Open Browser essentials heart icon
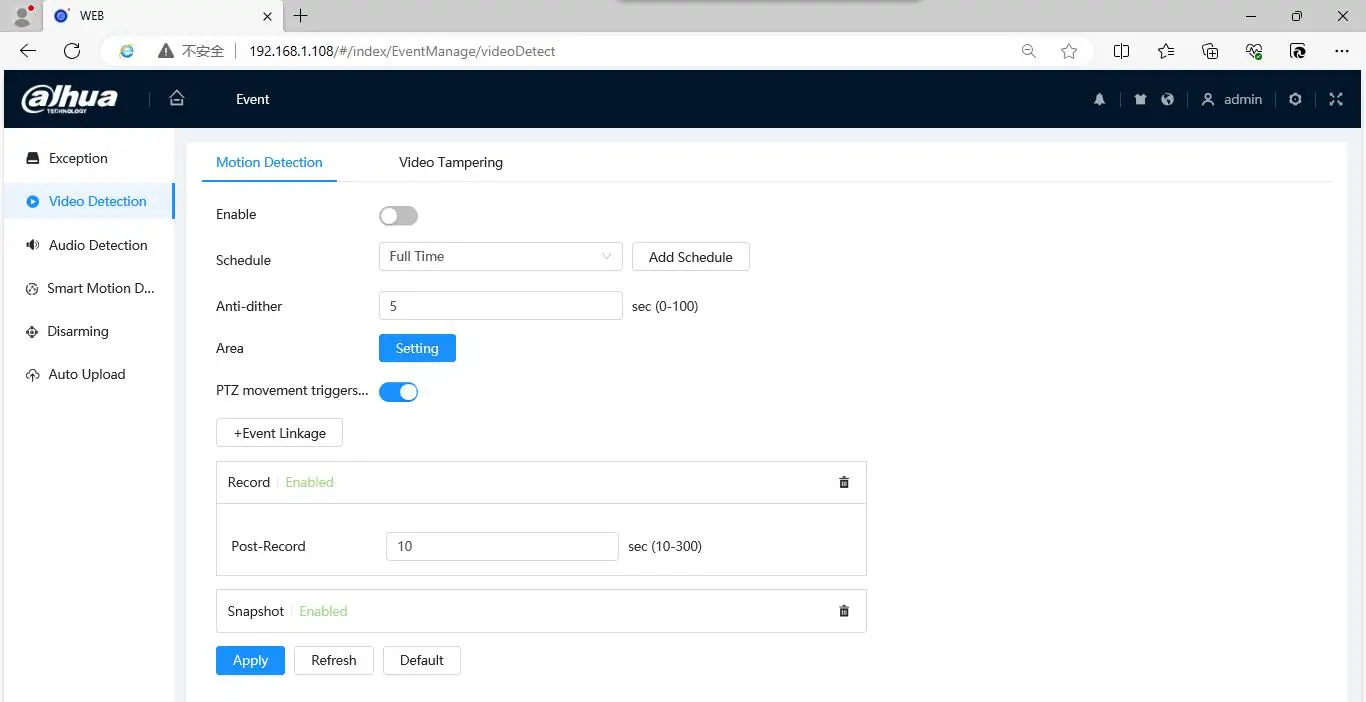This screenshot has height=702, width=1366. point(1254,51)
